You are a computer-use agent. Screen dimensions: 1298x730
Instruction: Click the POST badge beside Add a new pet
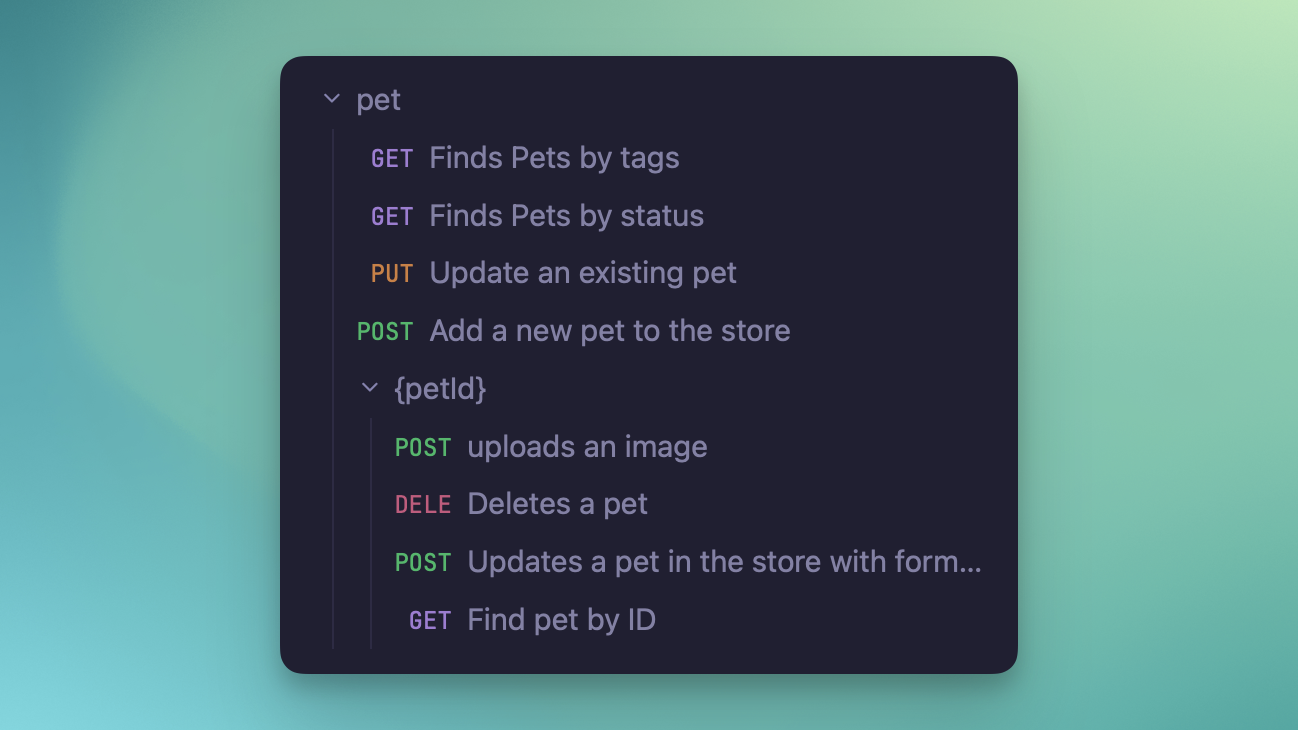coord(385,331)
